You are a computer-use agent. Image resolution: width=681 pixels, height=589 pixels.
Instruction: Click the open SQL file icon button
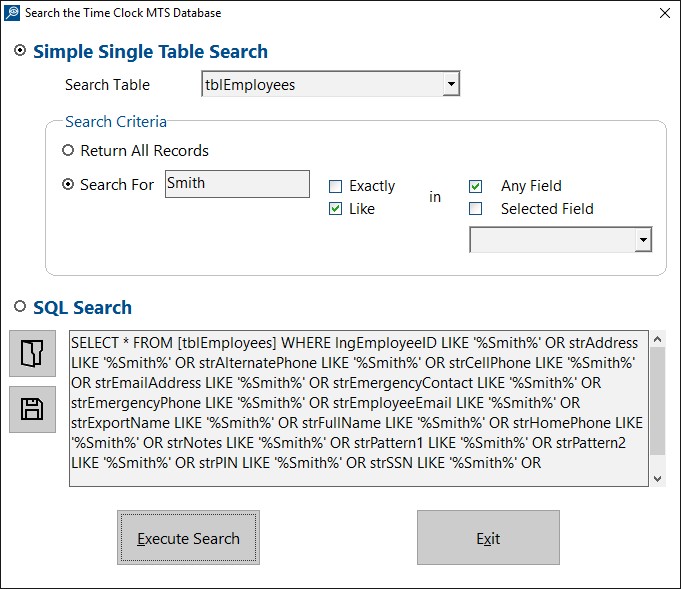[x=33, y=353]
